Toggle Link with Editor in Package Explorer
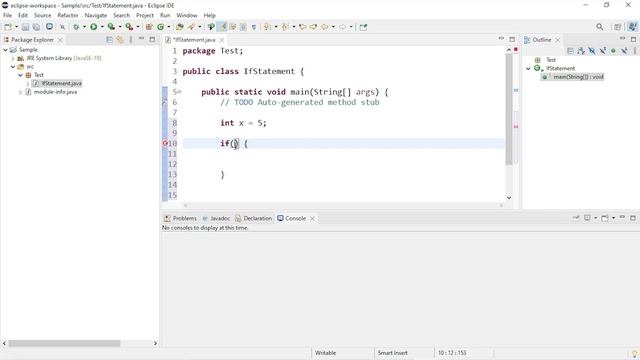This screenshot has height=360, width=640. coord(120,40)
